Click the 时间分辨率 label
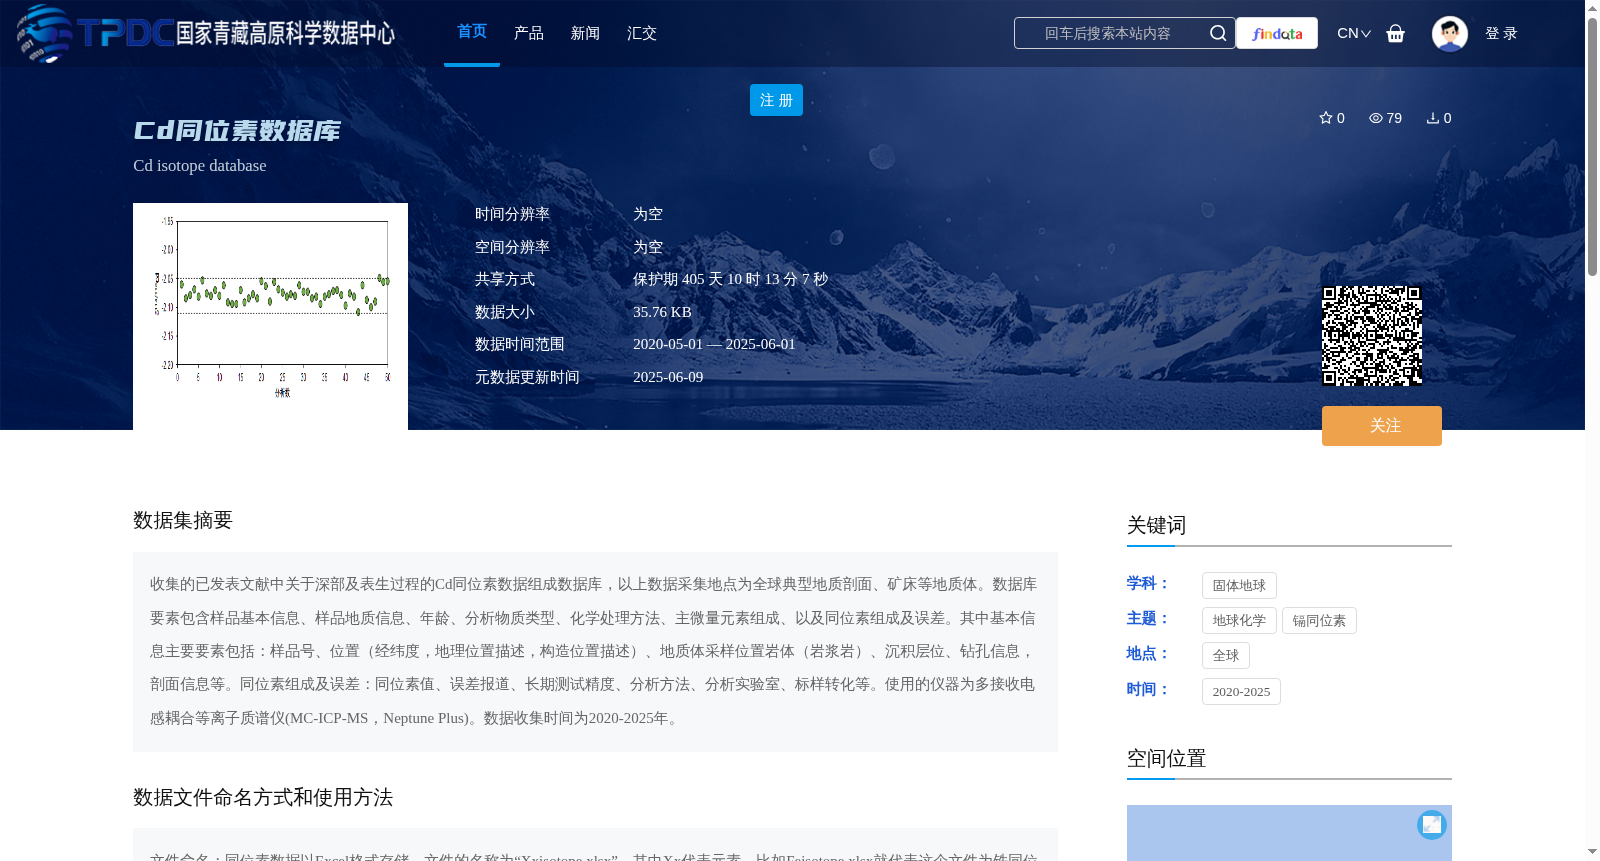Screen dimensions: 1600x861 click(x=512, y=214)
